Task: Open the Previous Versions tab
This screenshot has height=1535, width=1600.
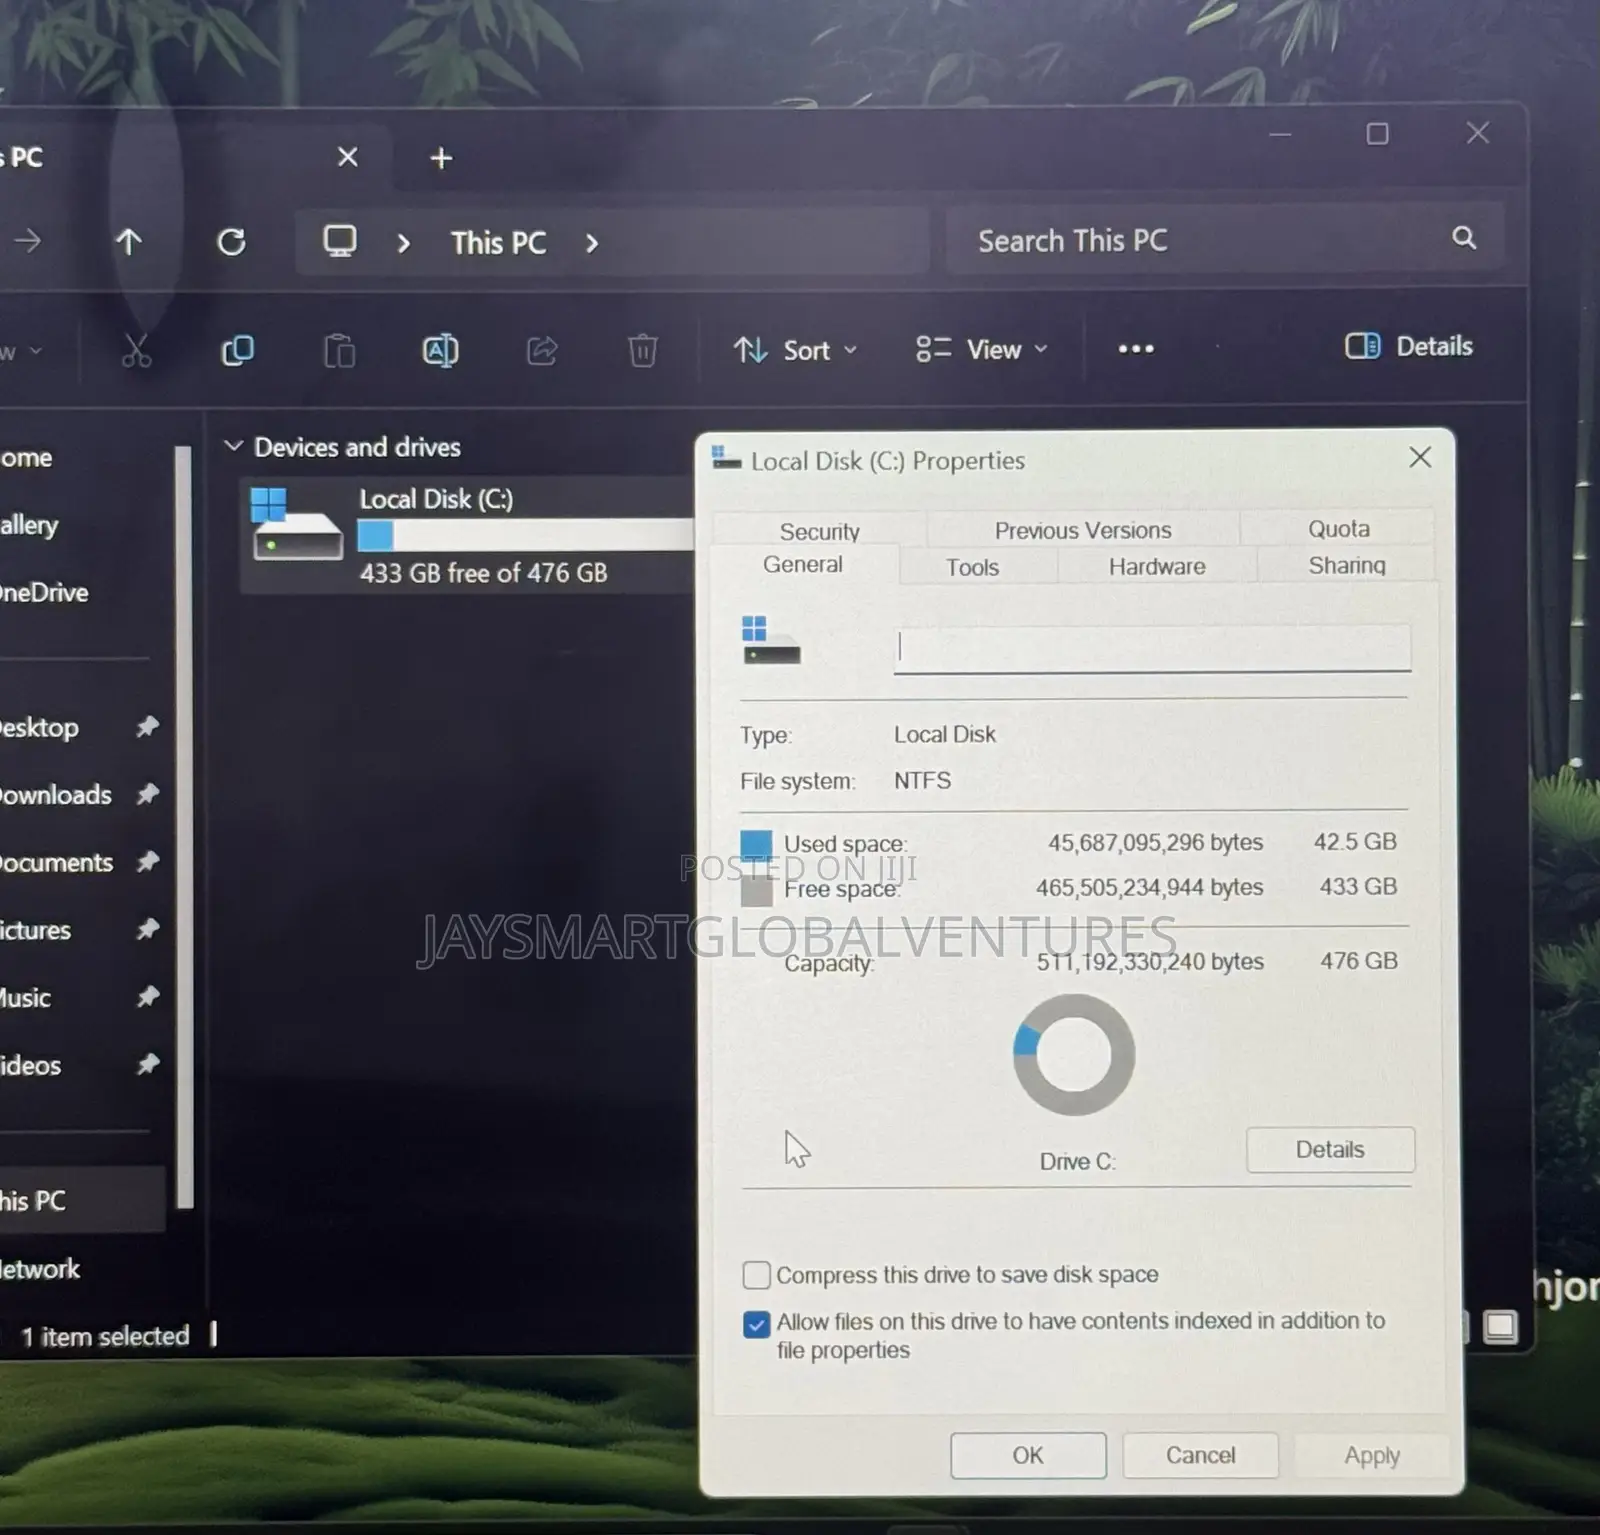Action: click(x=1083, y=530)
